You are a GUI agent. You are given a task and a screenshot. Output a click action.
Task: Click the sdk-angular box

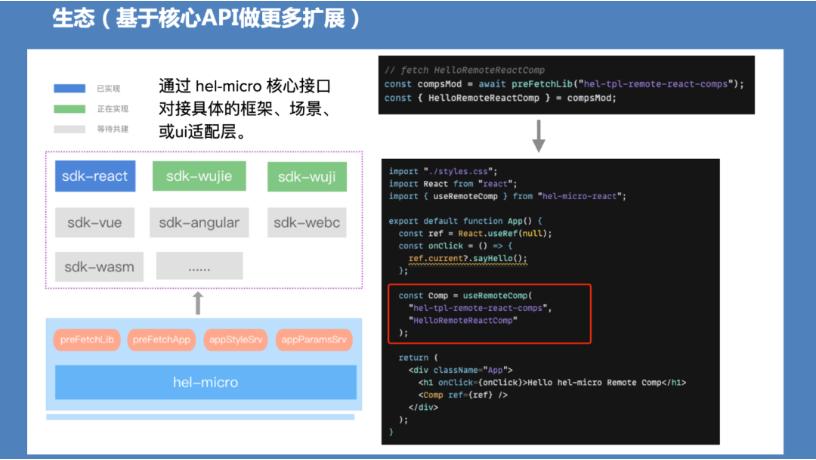click(199, 223)
